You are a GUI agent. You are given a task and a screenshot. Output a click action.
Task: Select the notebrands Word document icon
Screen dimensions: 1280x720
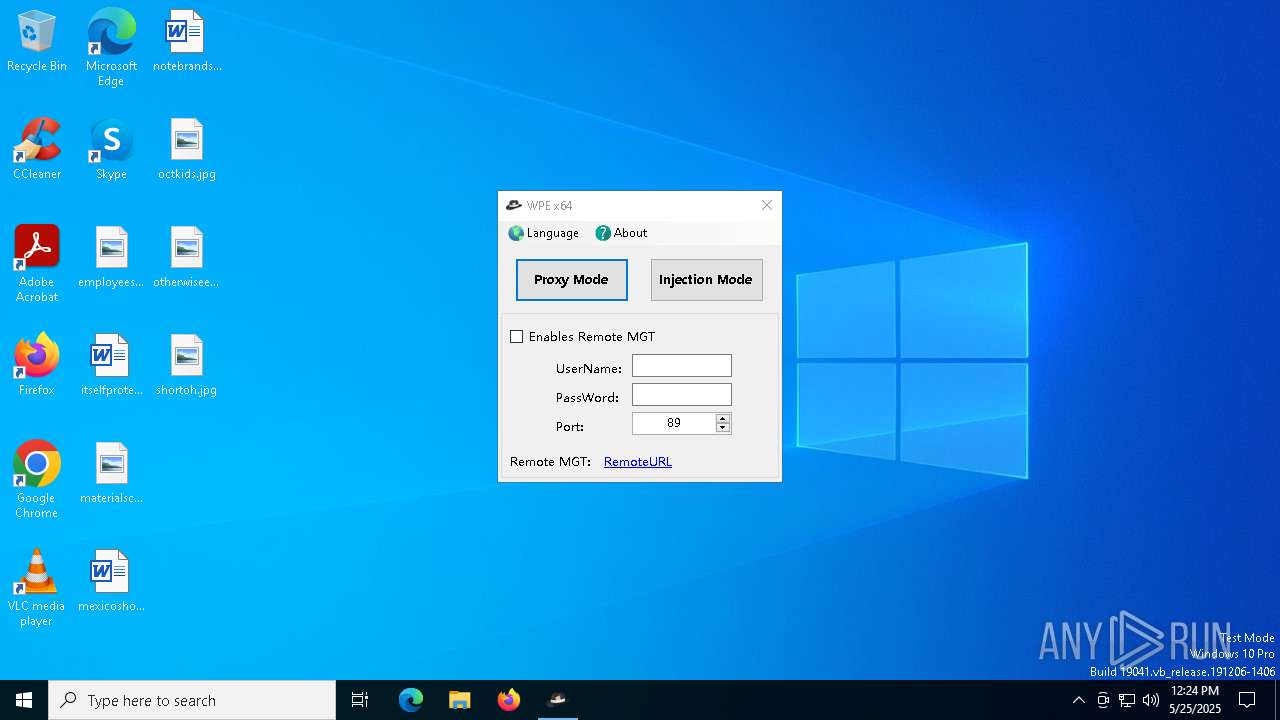click(187, 41)
